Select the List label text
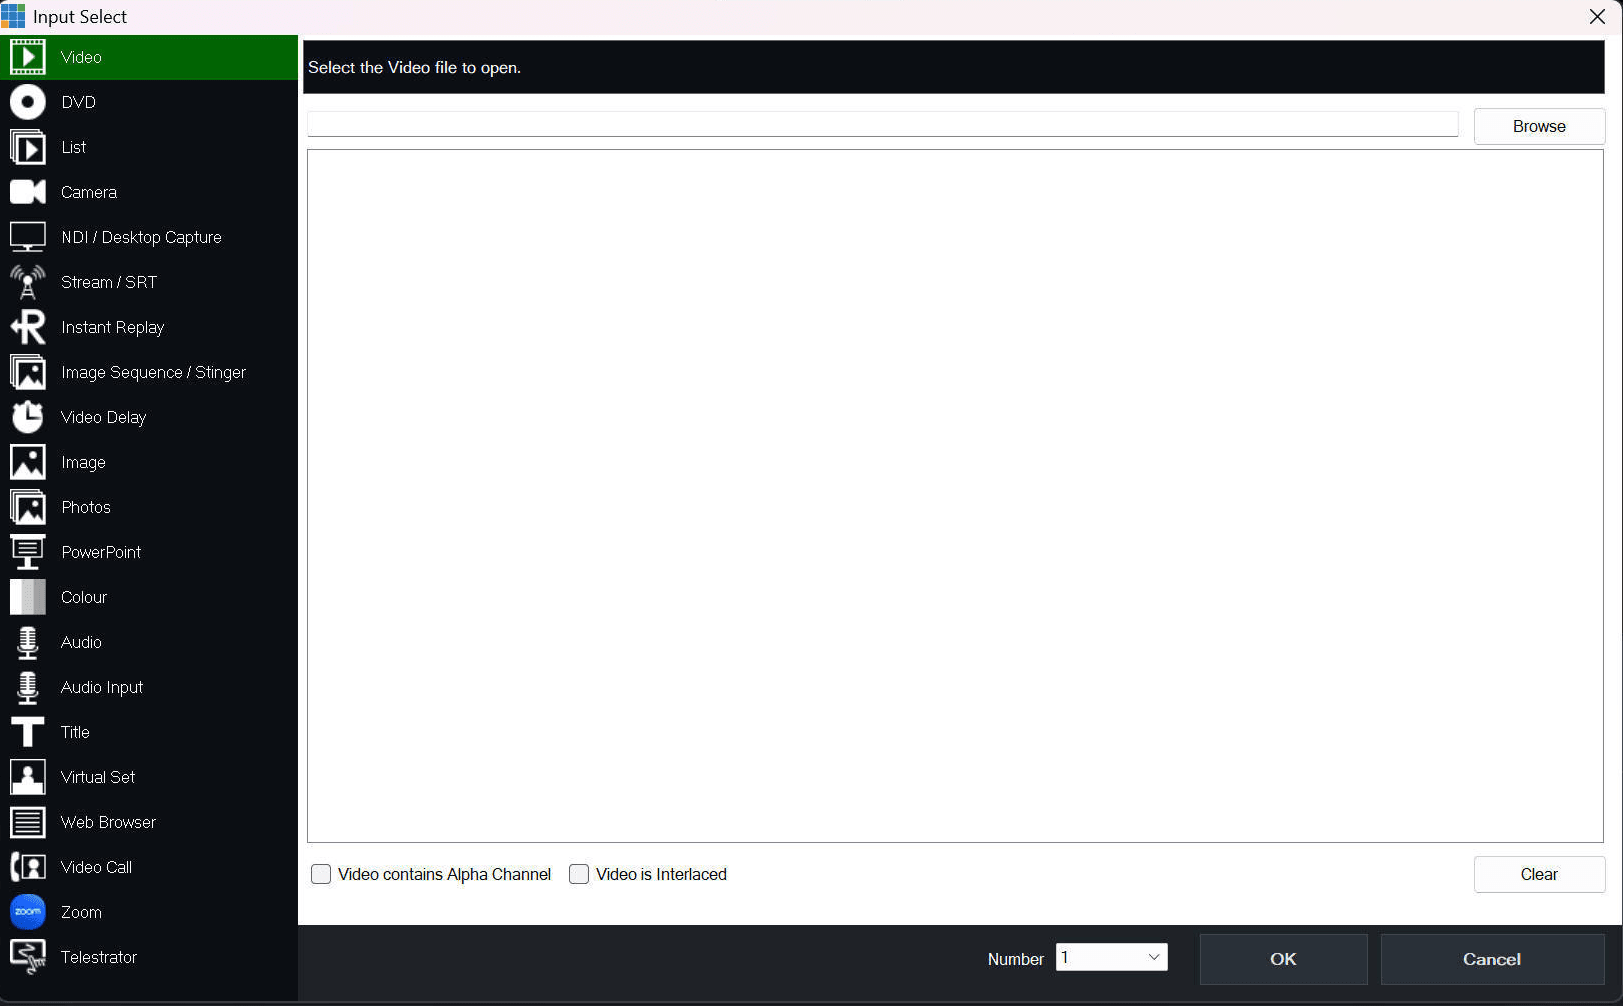The image size is (1623, 1006). [x=74, y=147]
